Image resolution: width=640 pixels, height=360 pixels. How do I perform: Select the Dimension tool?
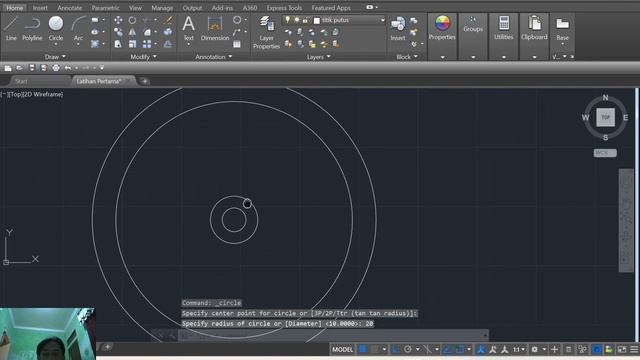(215, 28)
